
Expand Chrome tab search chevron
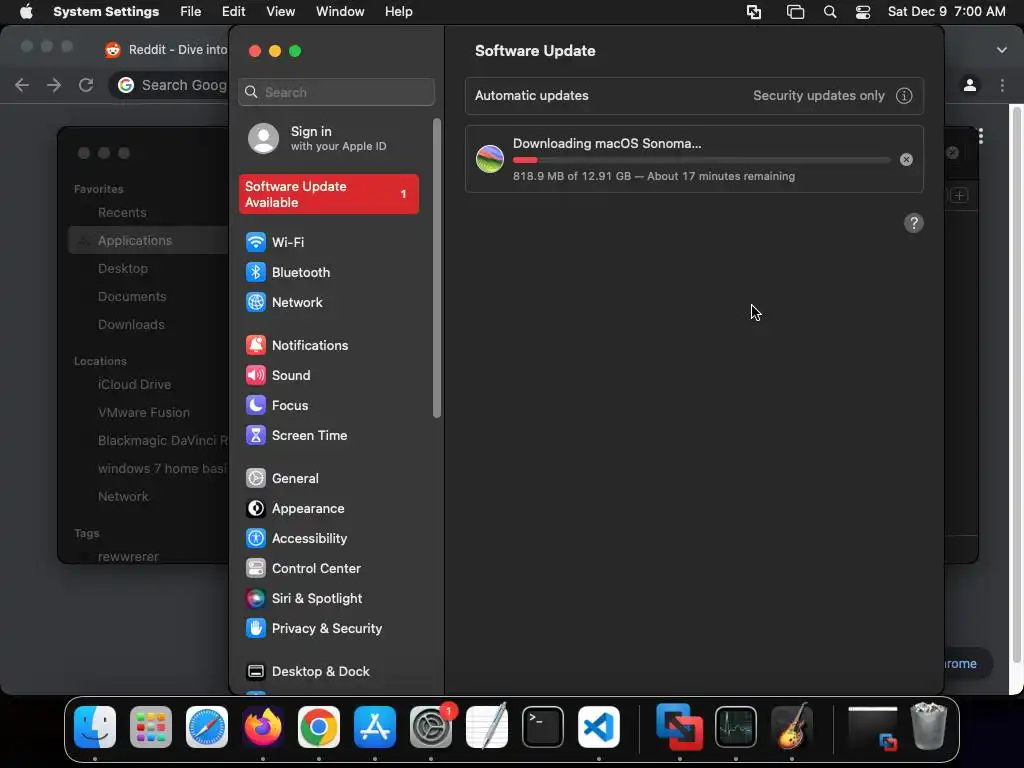tap(1002, 50)
